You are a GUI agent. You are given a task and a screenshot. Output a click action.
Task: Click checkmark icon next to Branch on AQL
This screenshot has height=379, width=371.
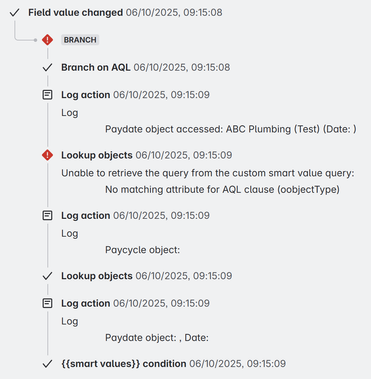48,68
